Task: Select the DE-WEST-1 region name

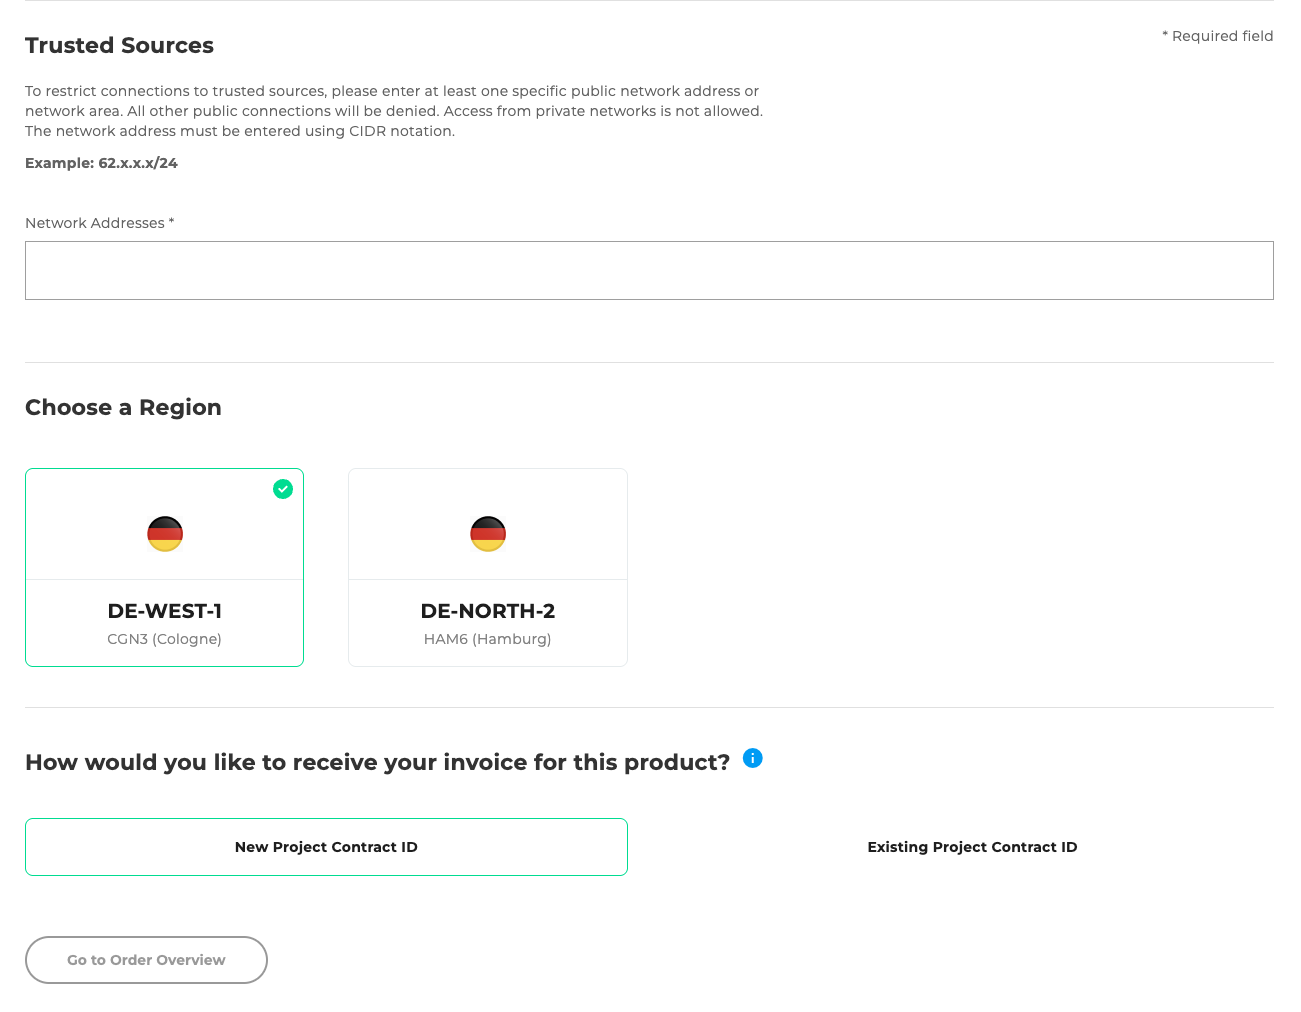Action: coord(165,611)
